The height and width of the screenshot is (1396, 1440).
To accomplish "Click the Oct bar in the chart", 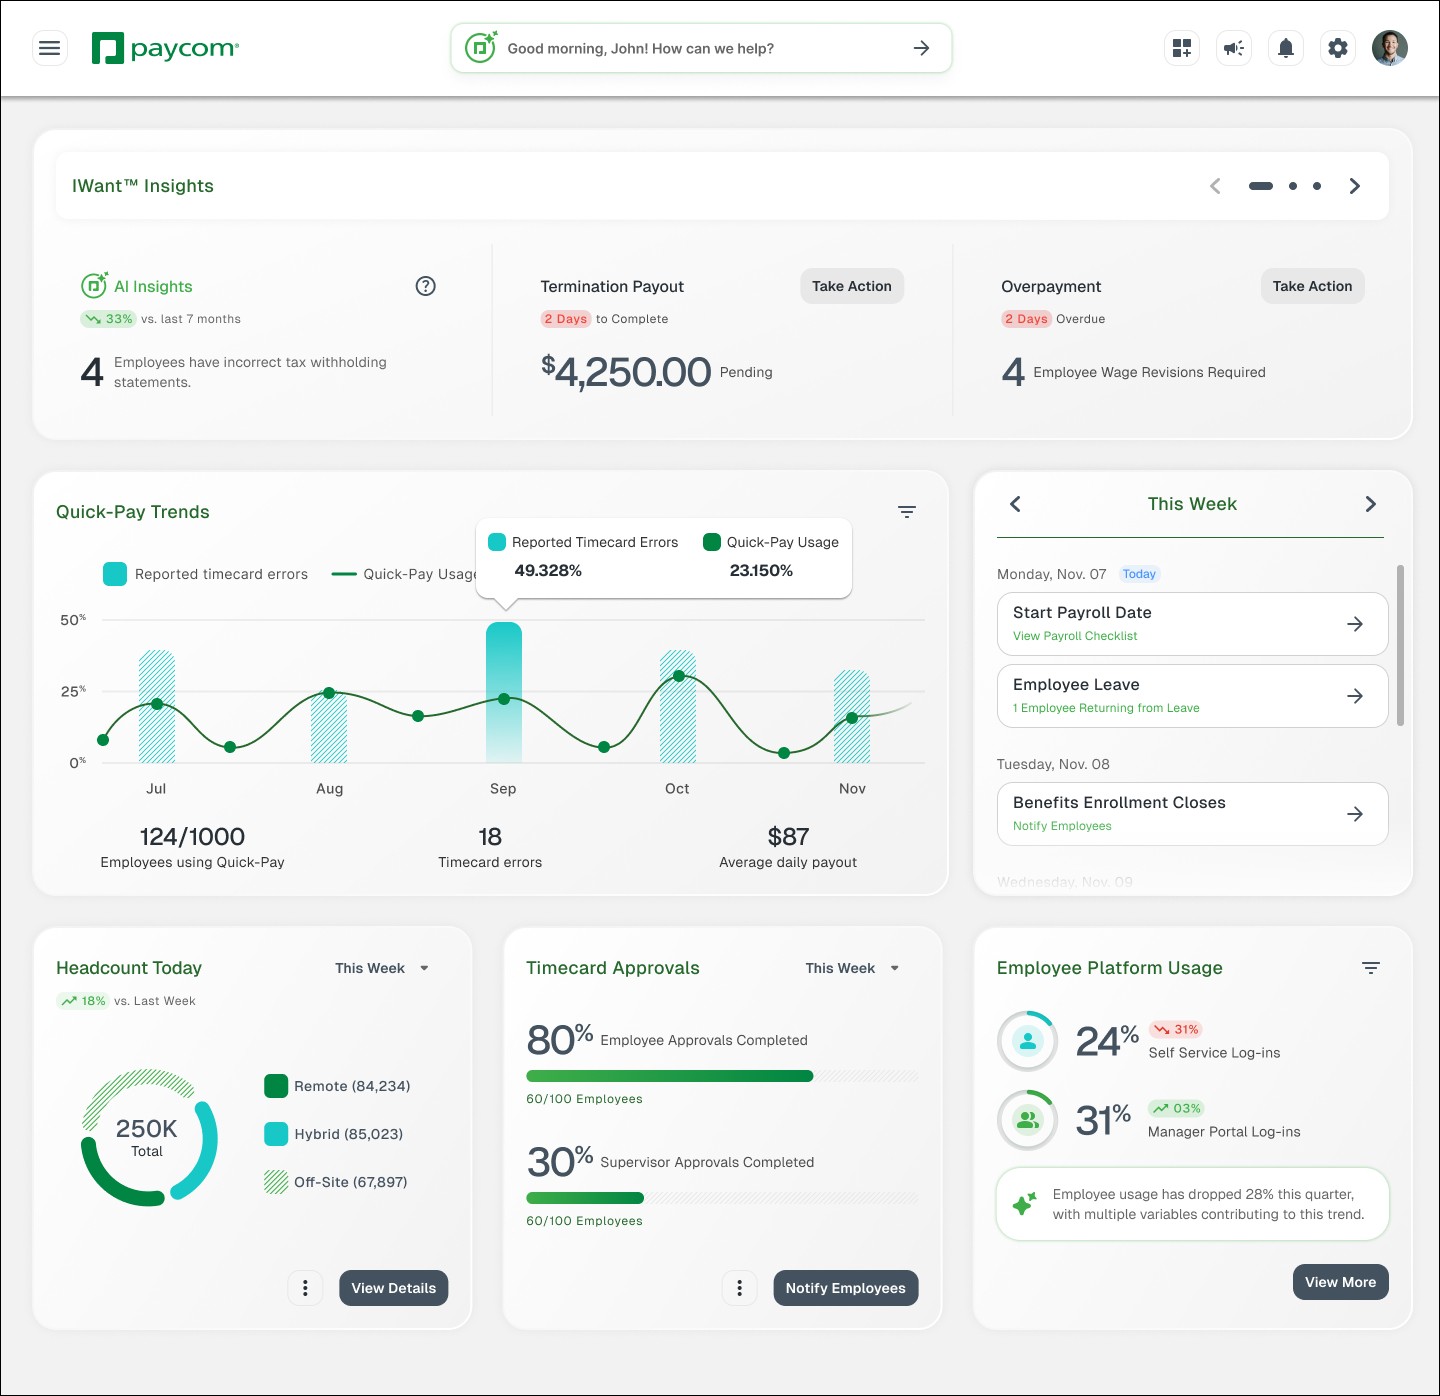I will (x=678, y=706).
